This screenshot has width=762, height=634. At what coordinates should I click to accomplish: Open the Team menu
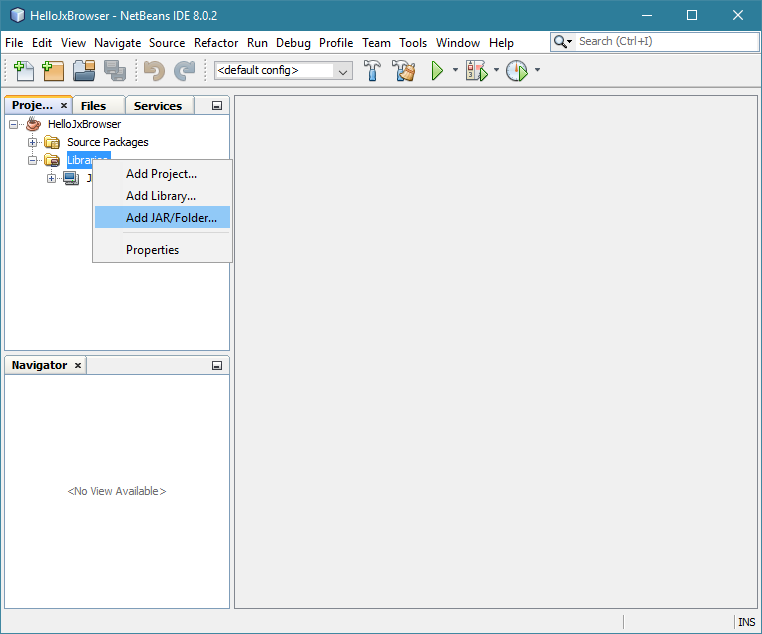tap(377, 43)
